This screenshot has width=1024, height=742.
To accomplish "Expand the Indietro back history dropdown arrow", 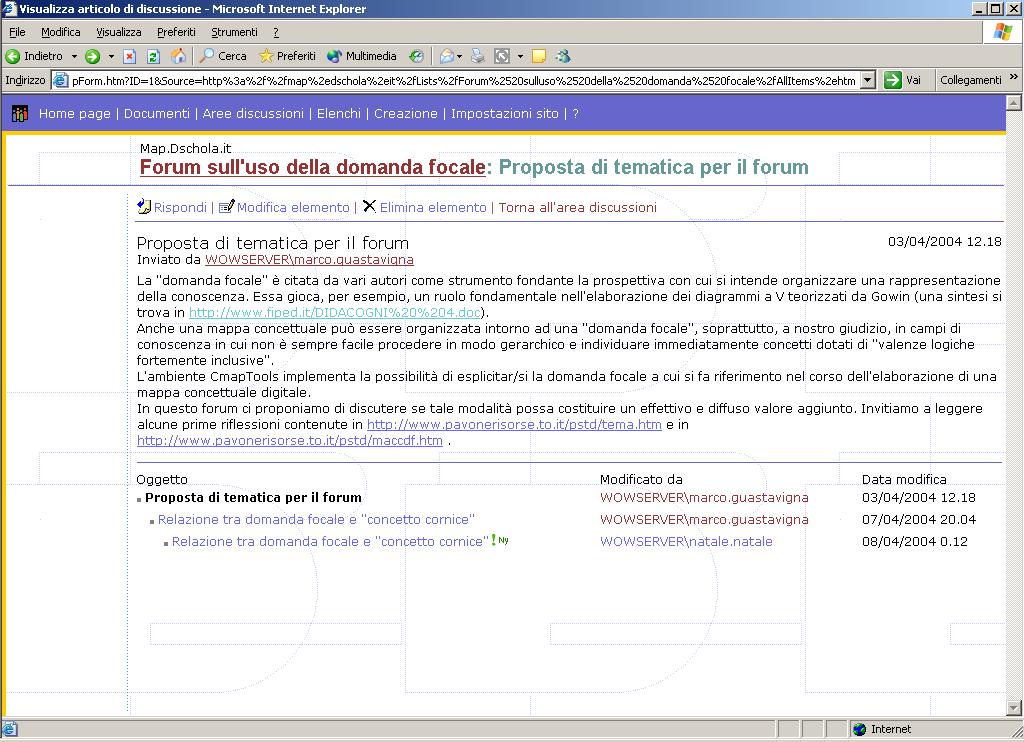I will coord(74,56).
